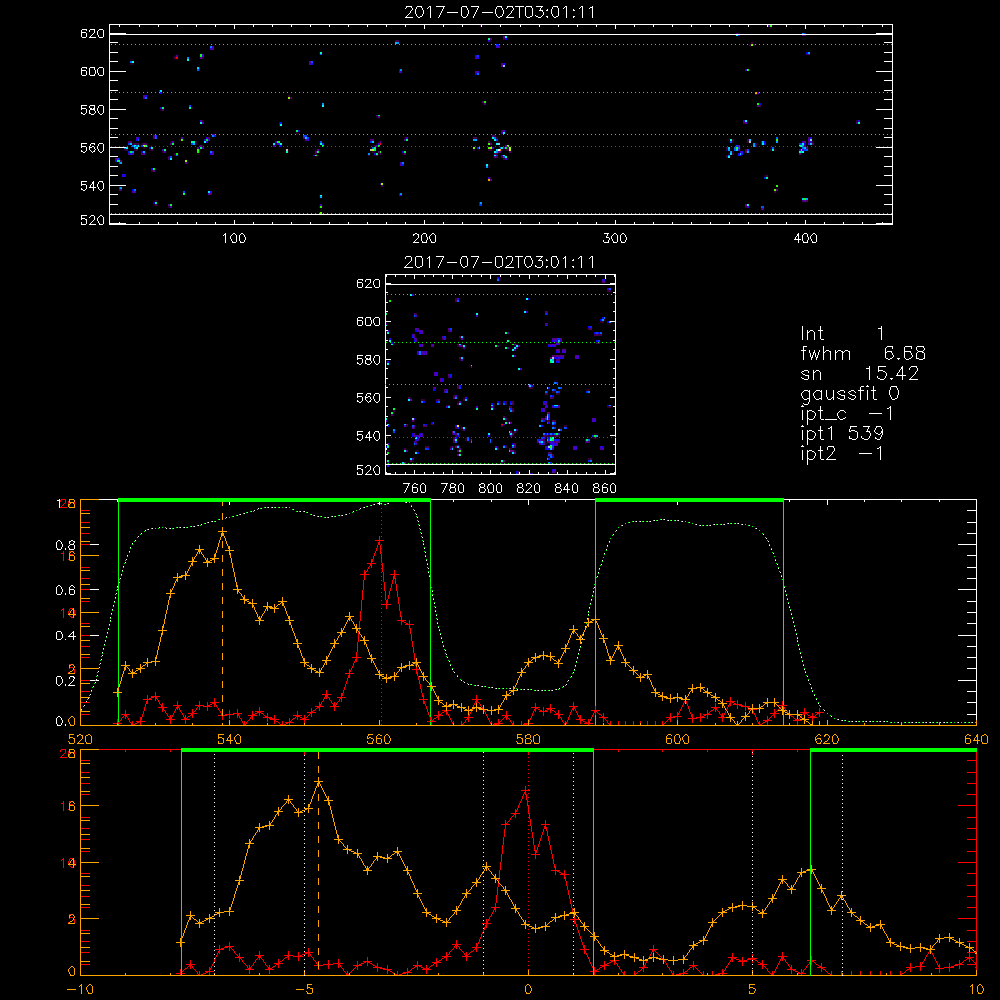Click red dotted horizontal line at 560 in top image

[501, 147]
